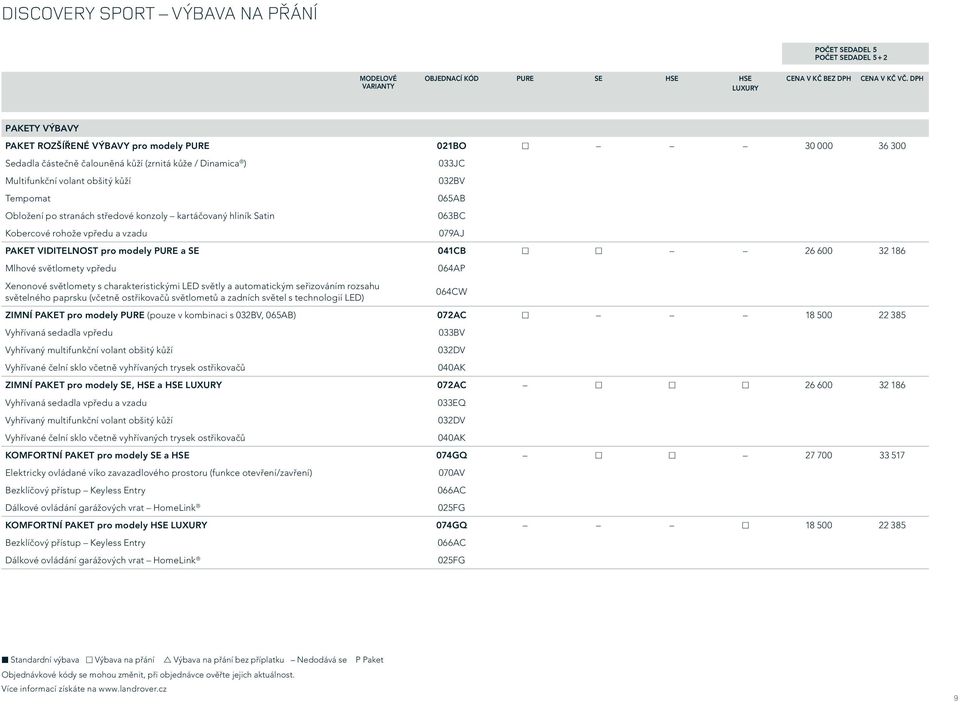Image resolution: width=960 pixels, height=705 pixels.
Task: Select the price "30 000"
Action: pos(819,146)
